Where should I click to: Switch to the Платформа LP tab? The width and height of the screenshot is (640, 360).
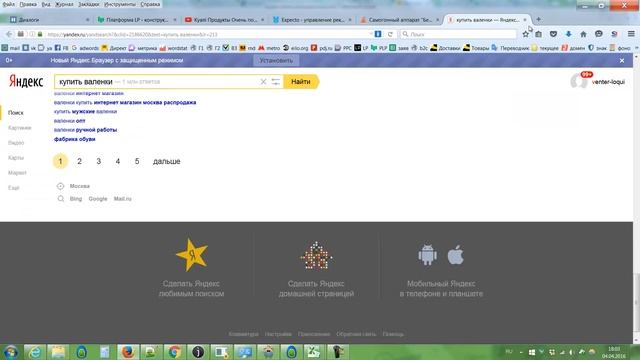(137, 20)
